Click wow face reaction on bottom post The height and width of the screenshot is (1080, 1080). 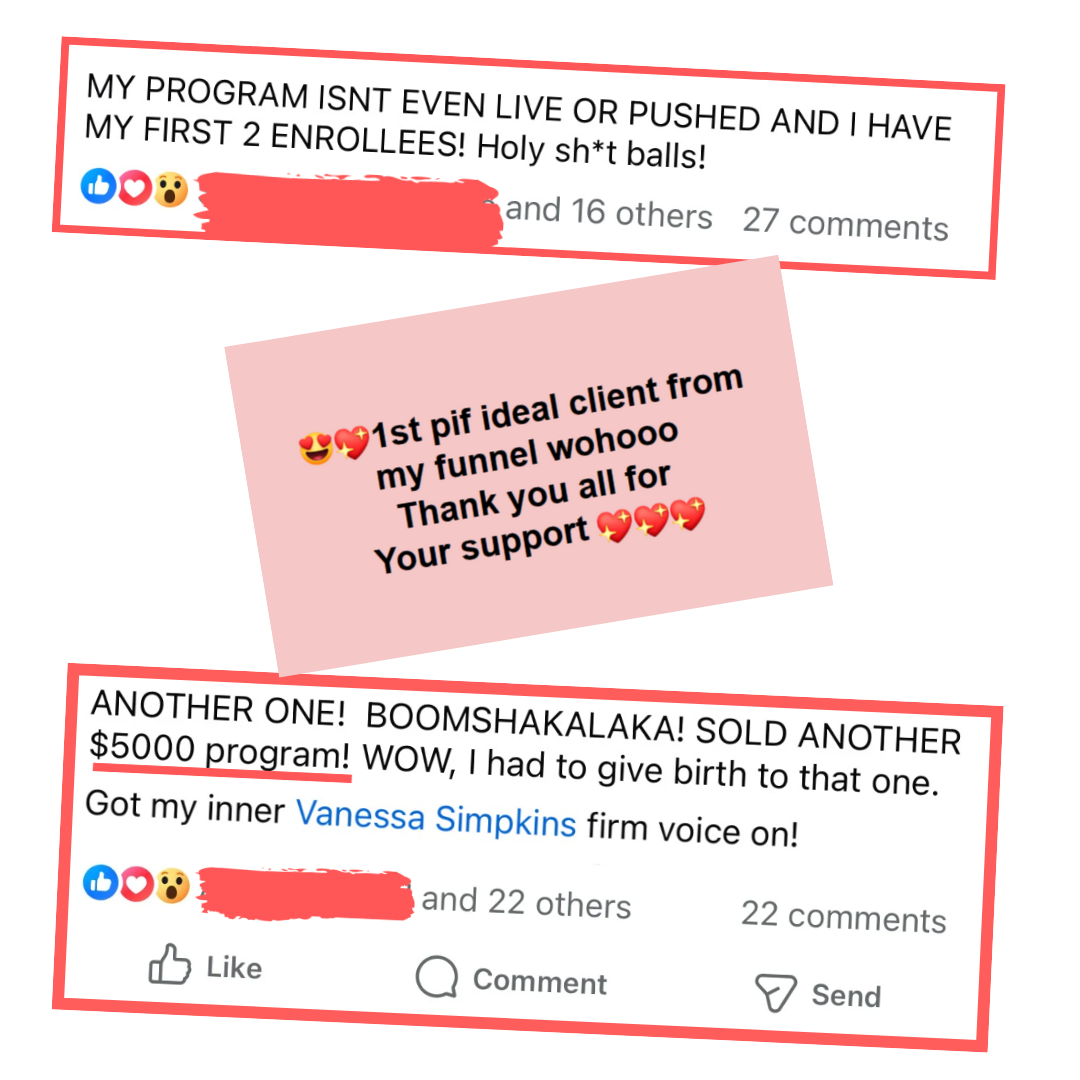coord(172,886)
